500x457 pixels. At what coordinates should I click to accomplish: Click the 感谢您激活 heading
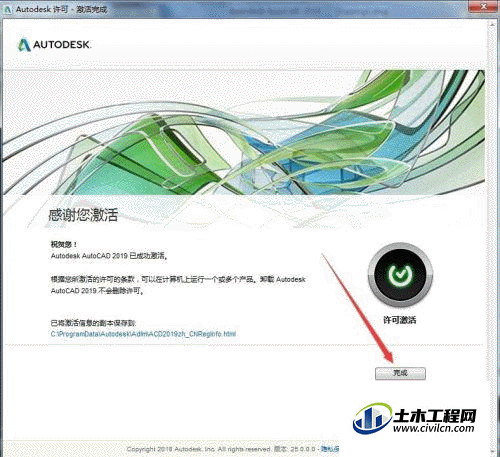point(83,215)
